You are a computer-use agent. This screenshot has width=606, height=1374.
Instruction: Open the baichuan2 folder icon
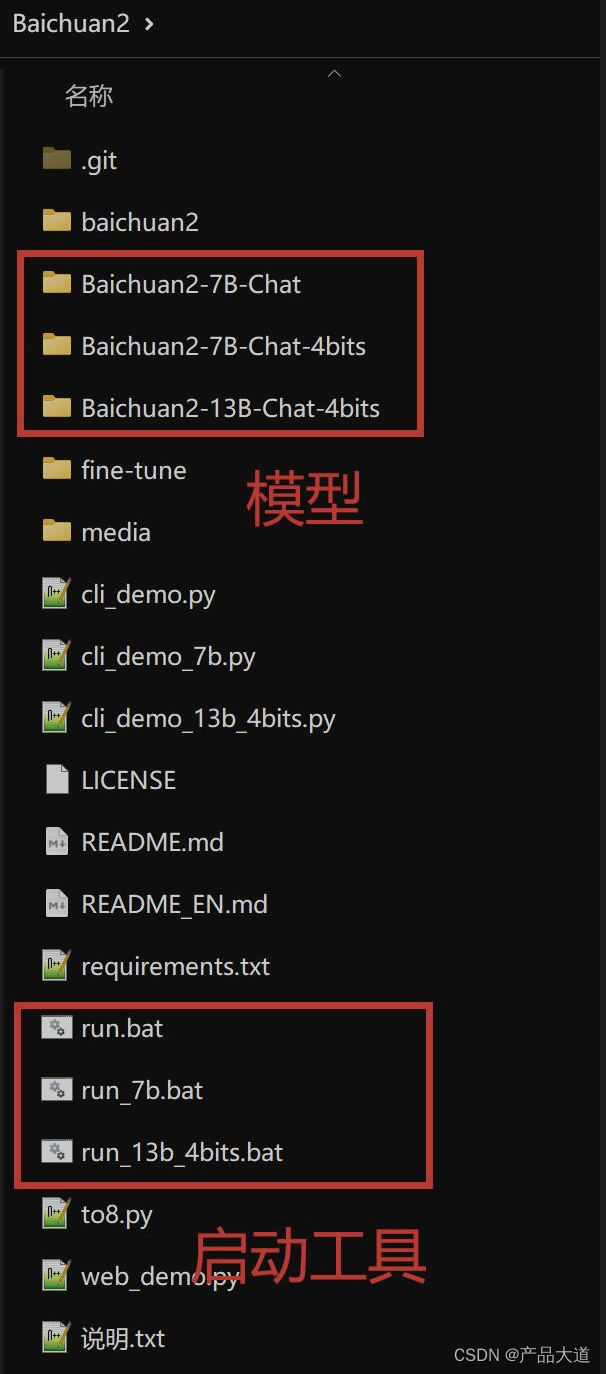pyautogui.click(x=57, y=221)
